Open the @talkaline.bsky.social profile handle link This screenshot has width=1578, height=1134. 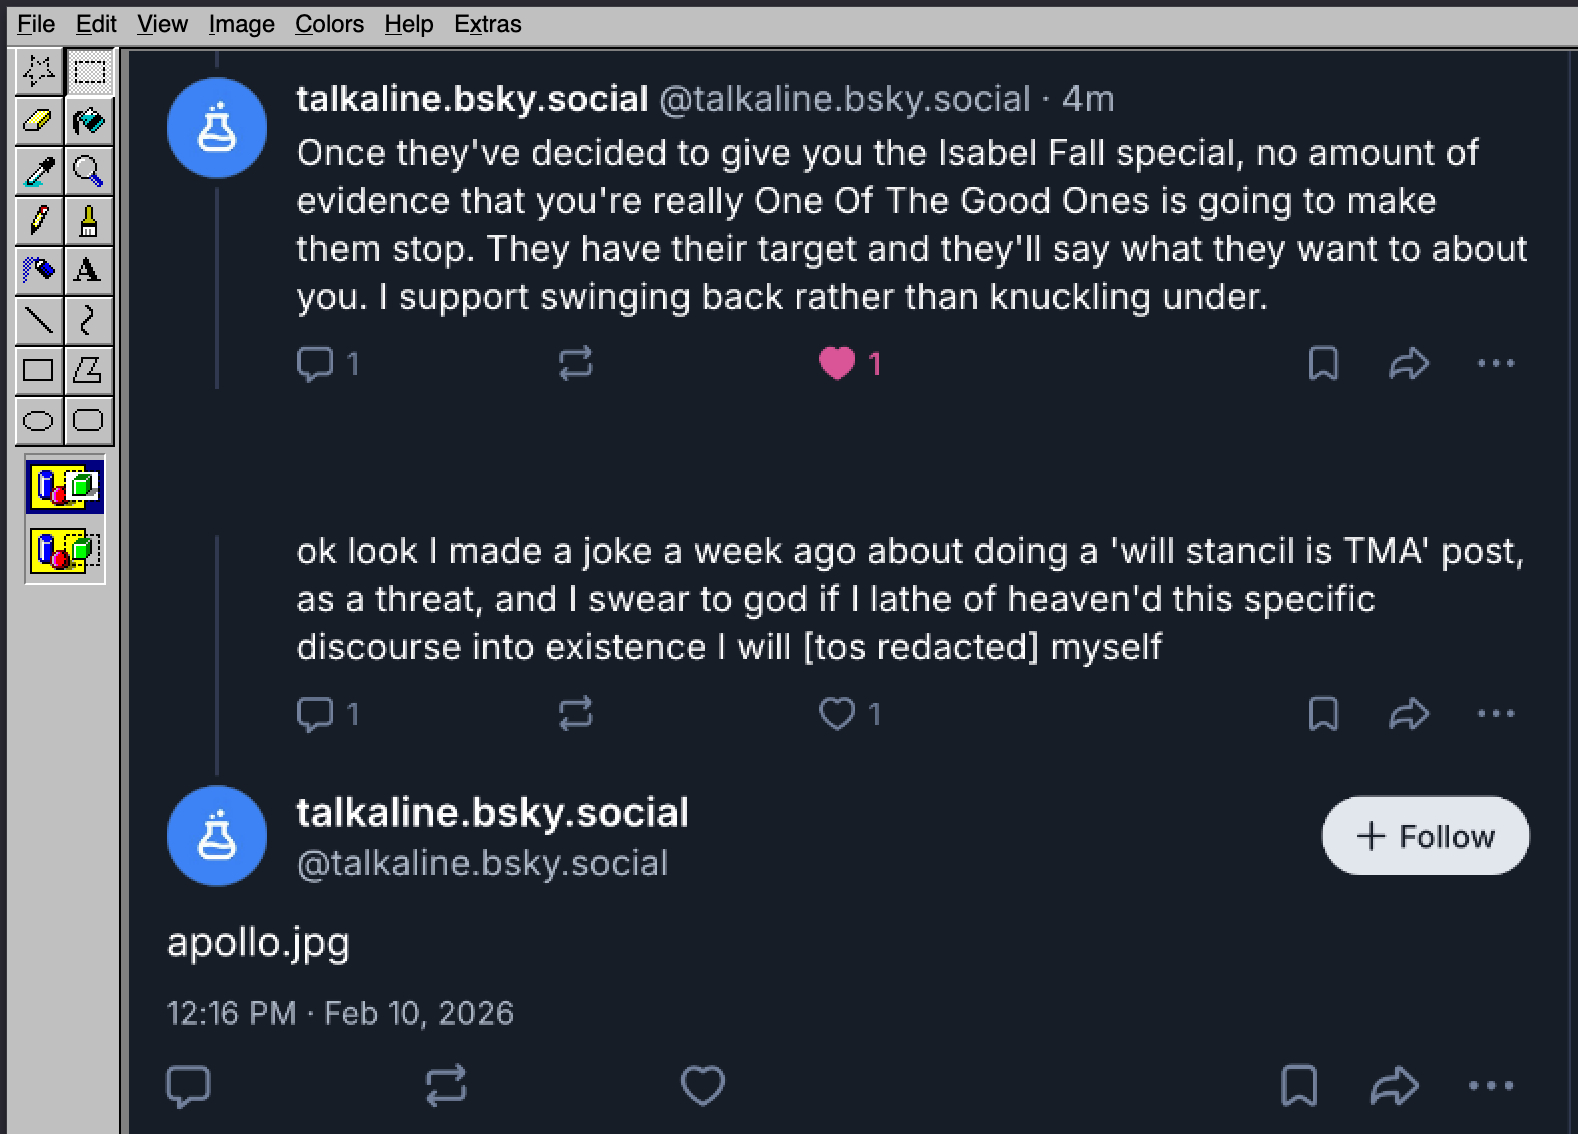coord(482,863)
